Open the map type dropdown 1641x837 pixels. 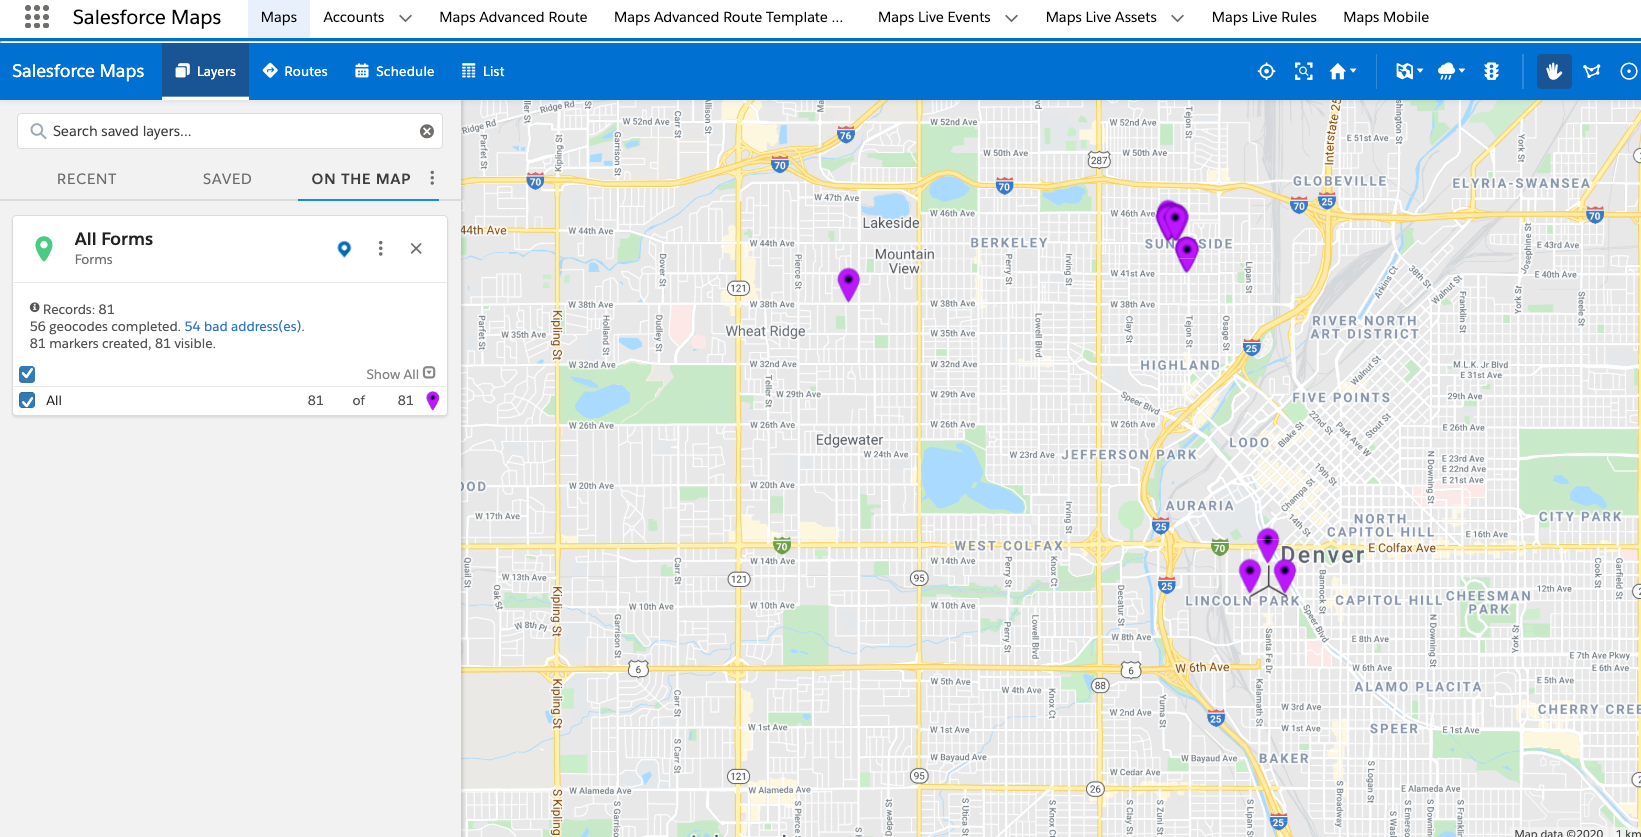[1409, 71]
